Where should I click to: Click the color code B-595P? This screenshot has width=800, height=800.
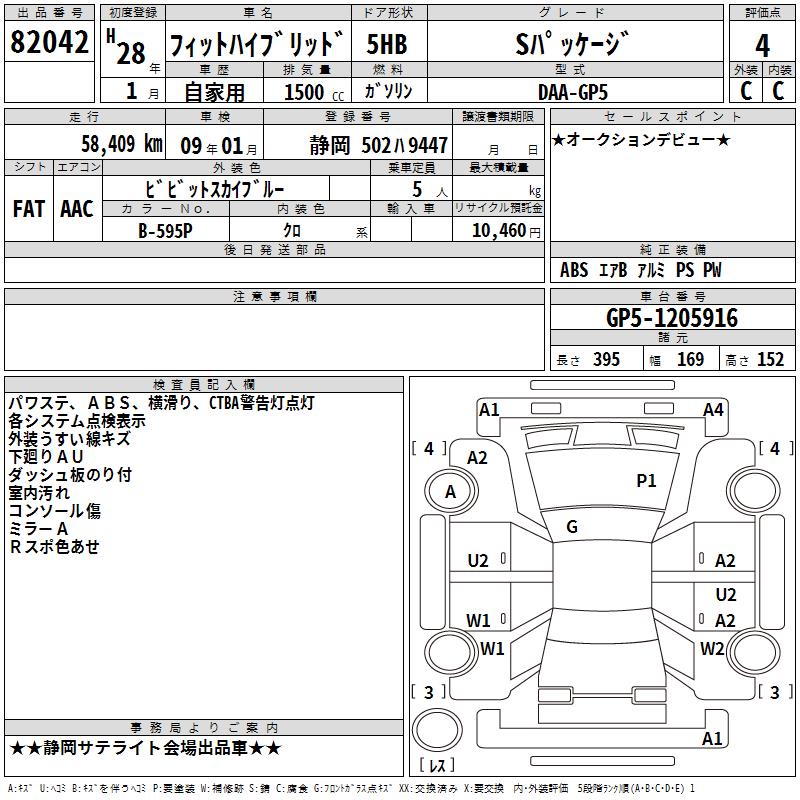coord(165,231)
